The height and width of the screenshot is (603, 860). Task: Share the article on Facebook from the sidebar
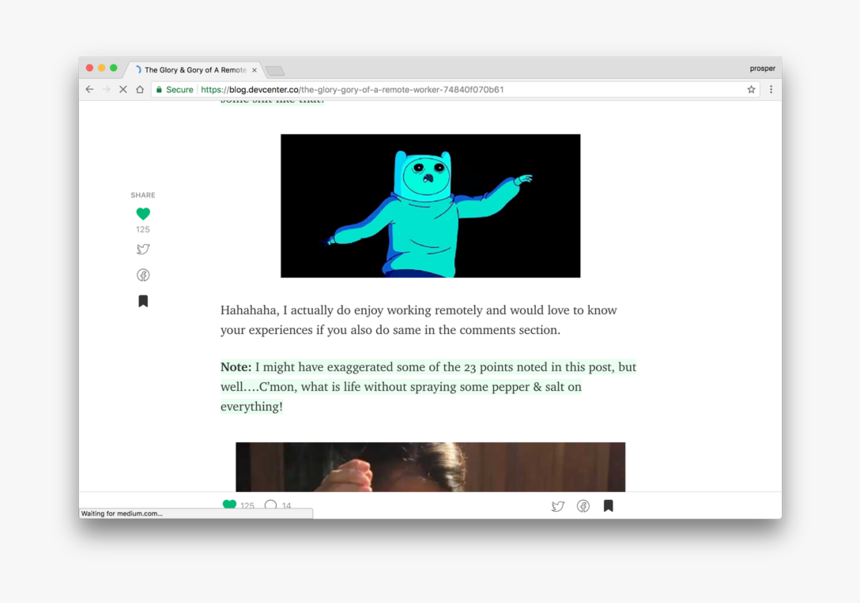pos(143,274)
